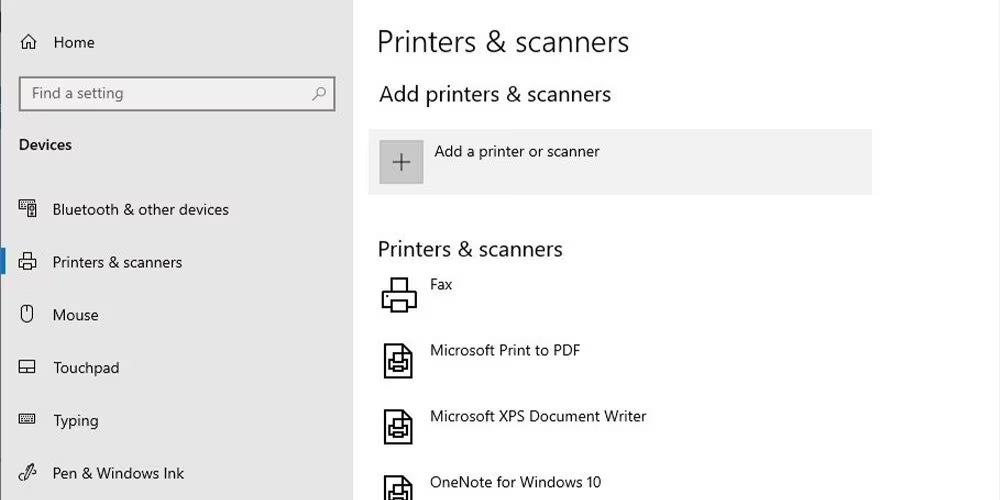Click the Find a setting search box
Viewport: 1000px width, 500px height.
(177, 94)
